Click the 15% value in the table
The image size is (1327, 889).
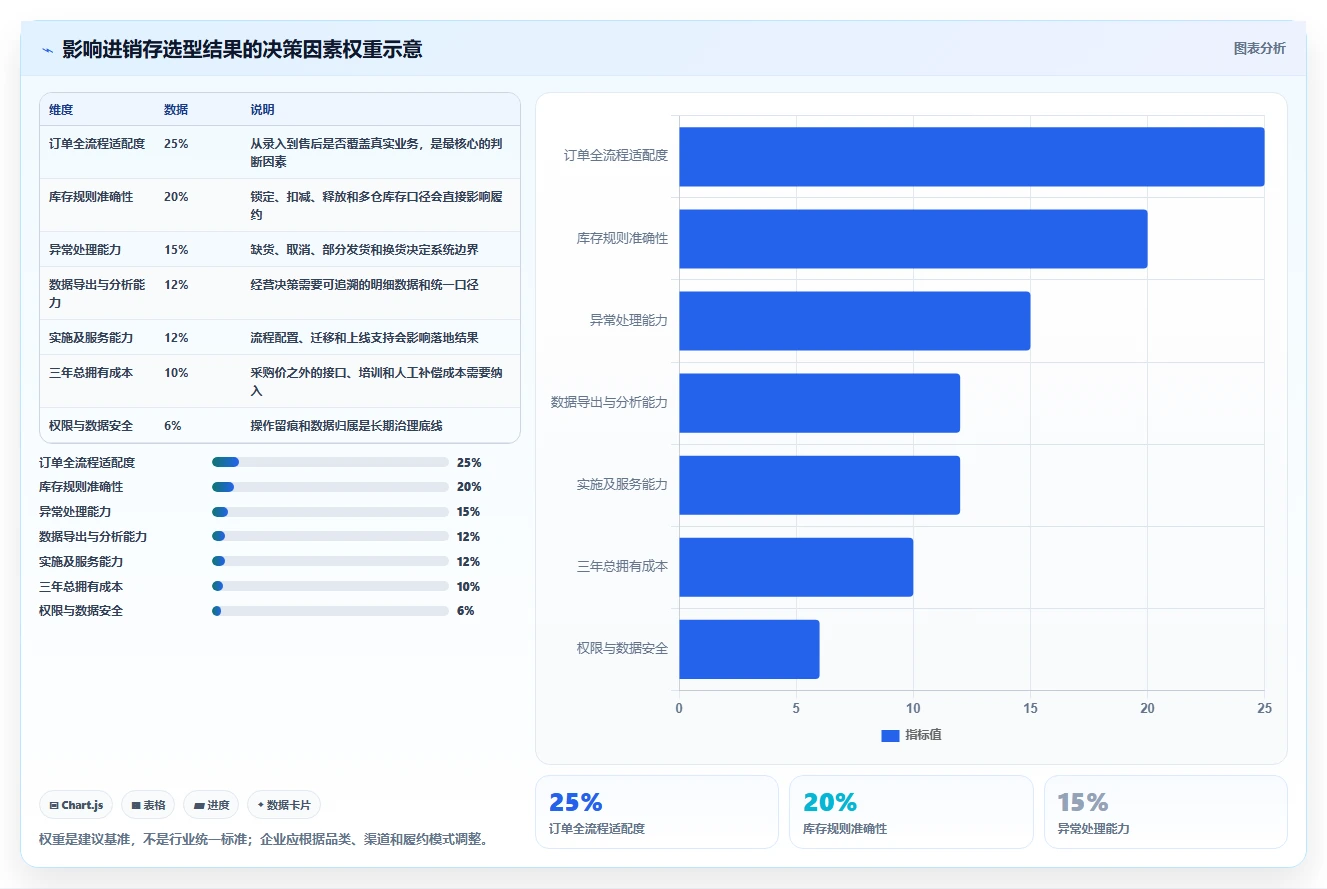click(176, 250)
